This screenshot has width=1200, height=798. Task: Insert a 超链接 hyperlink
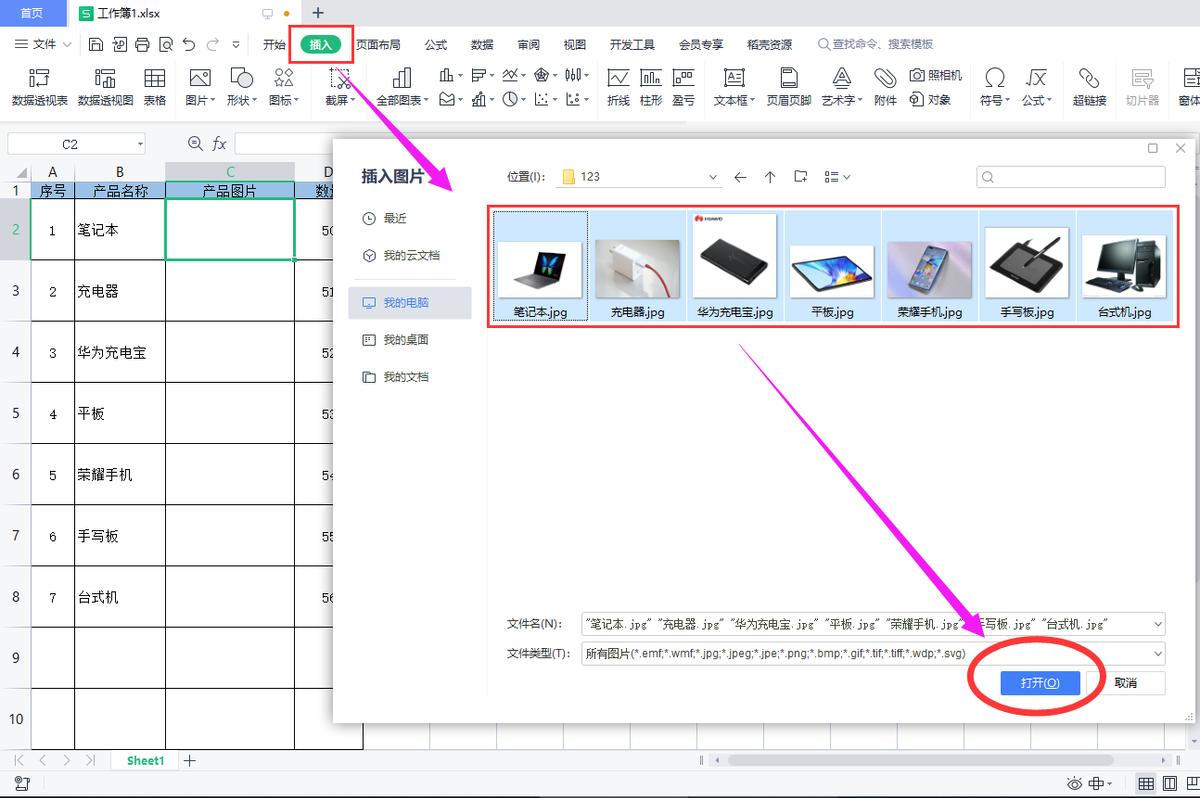click(x=1089, y=88)
